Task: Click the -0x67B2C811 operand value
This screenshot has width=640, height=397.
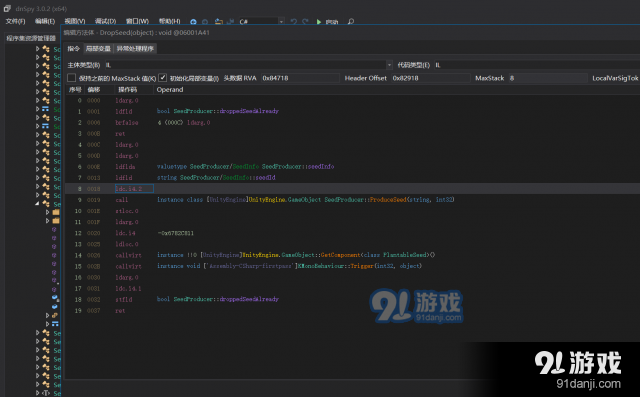Action: click(176, 233)
